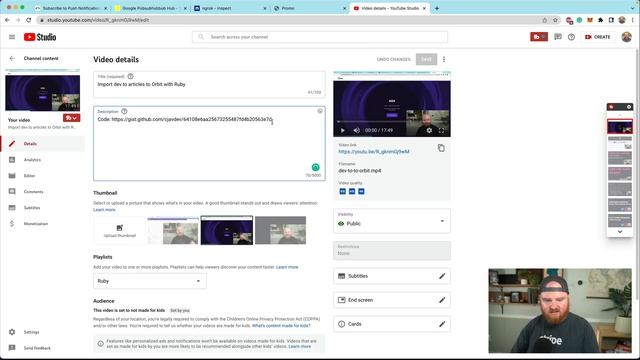
Task: Show help for the Title field
Action: click(130, 76)
